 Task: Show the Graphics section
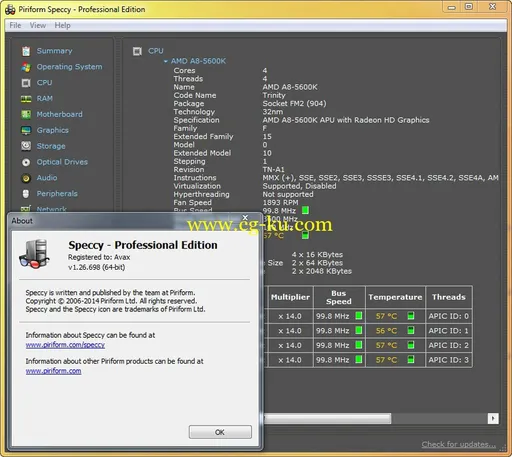[53, 130]
